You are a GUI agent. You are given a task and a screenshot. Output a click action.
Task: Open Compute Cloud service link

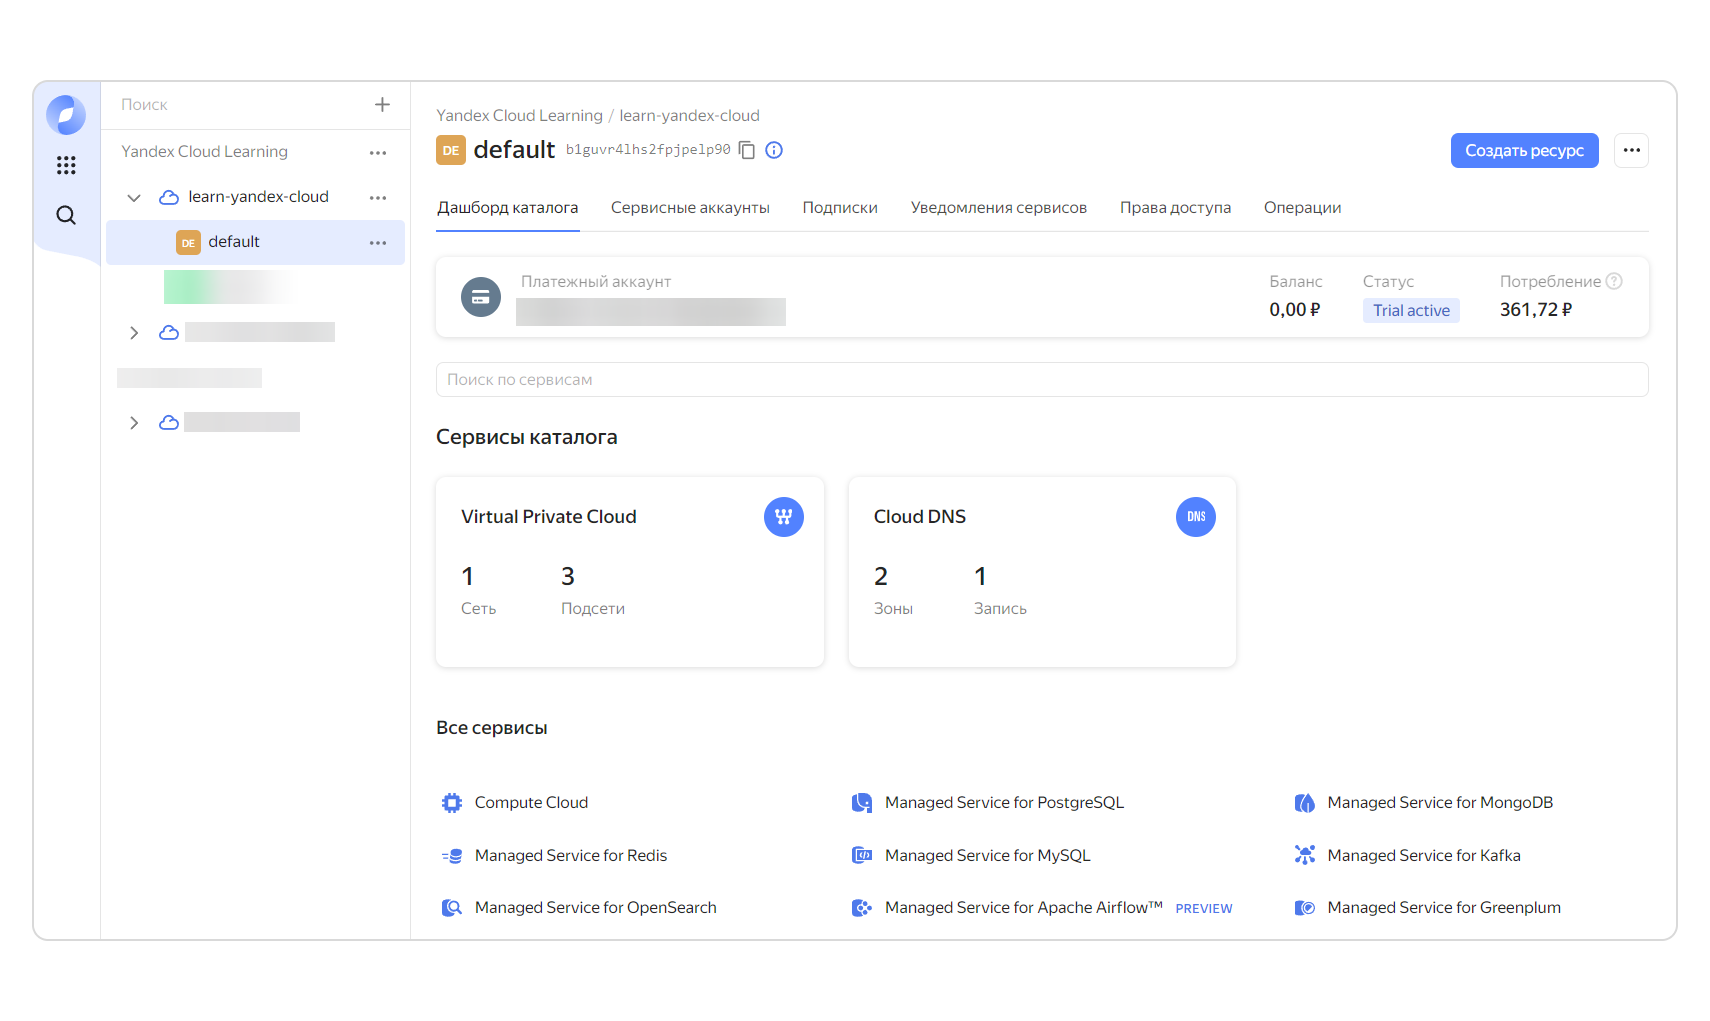click(x=531, y=803)
